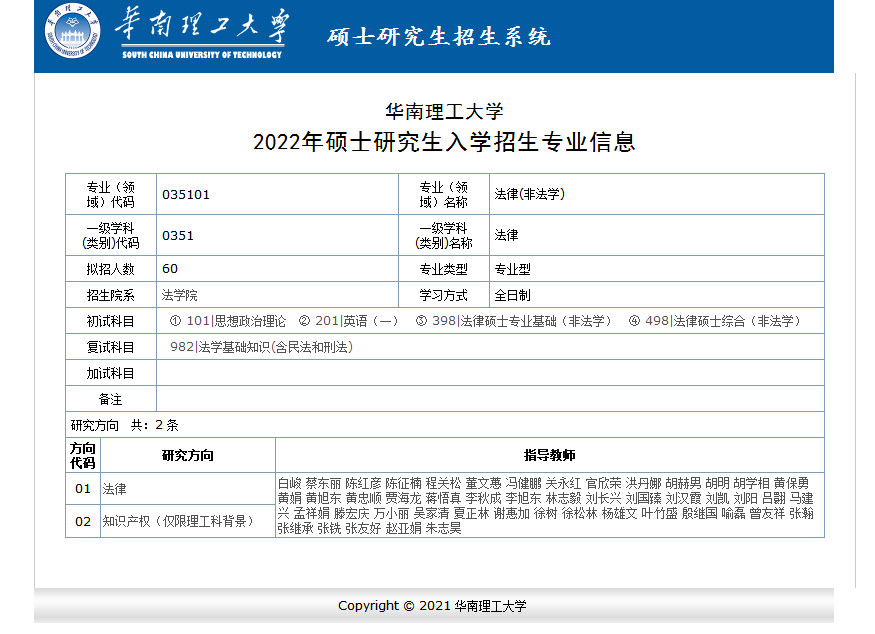Click advisor name 黄旭东
The height and width of the screenshot is (634, 875).
tap(324, 498)
